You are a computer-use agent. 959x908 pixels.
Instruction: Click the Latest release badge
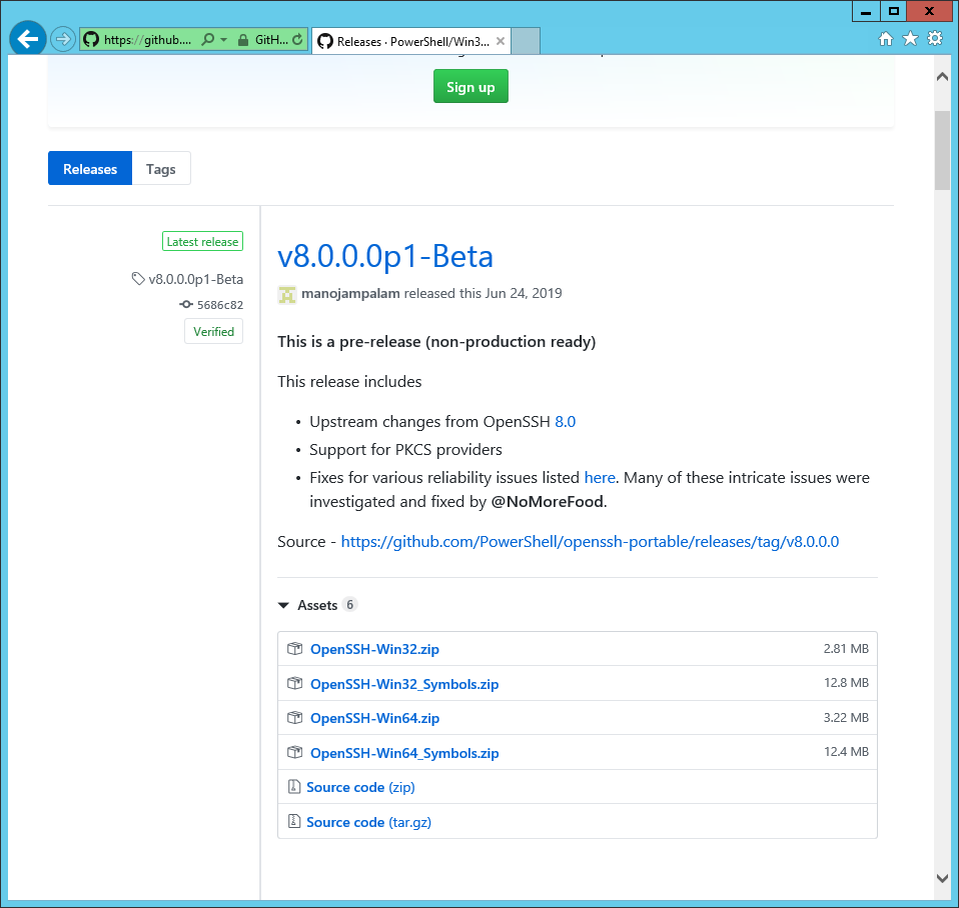[x=202, y=242]
